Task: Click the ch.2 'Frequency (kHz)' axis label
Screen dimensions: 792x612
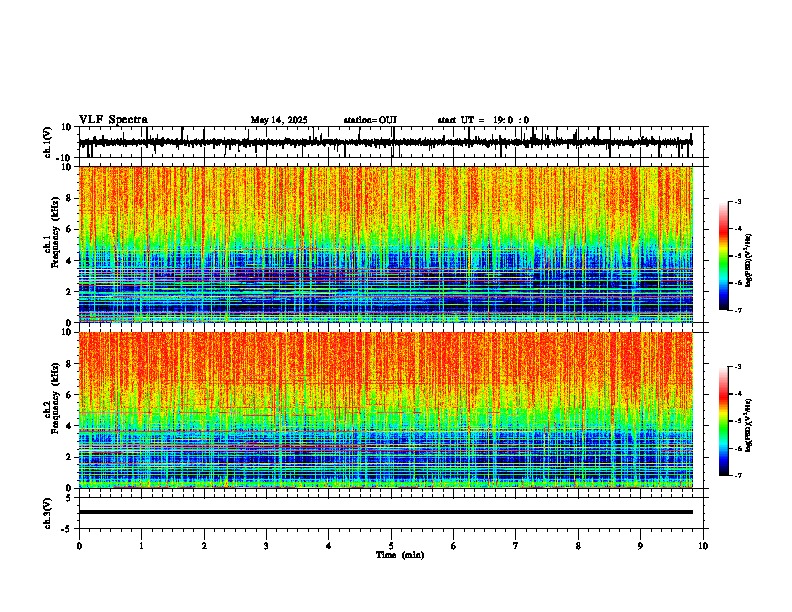Action: (55, 398)
